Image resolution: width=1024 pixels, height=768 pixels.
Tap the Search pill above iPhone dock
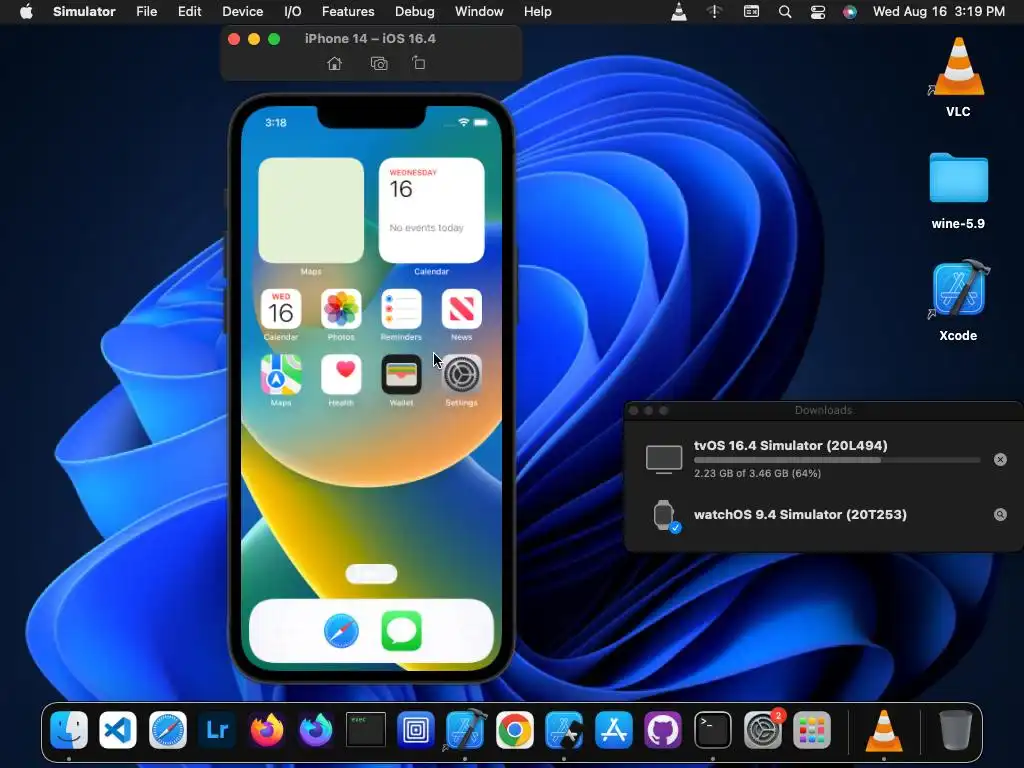click(x=371, y=574)
